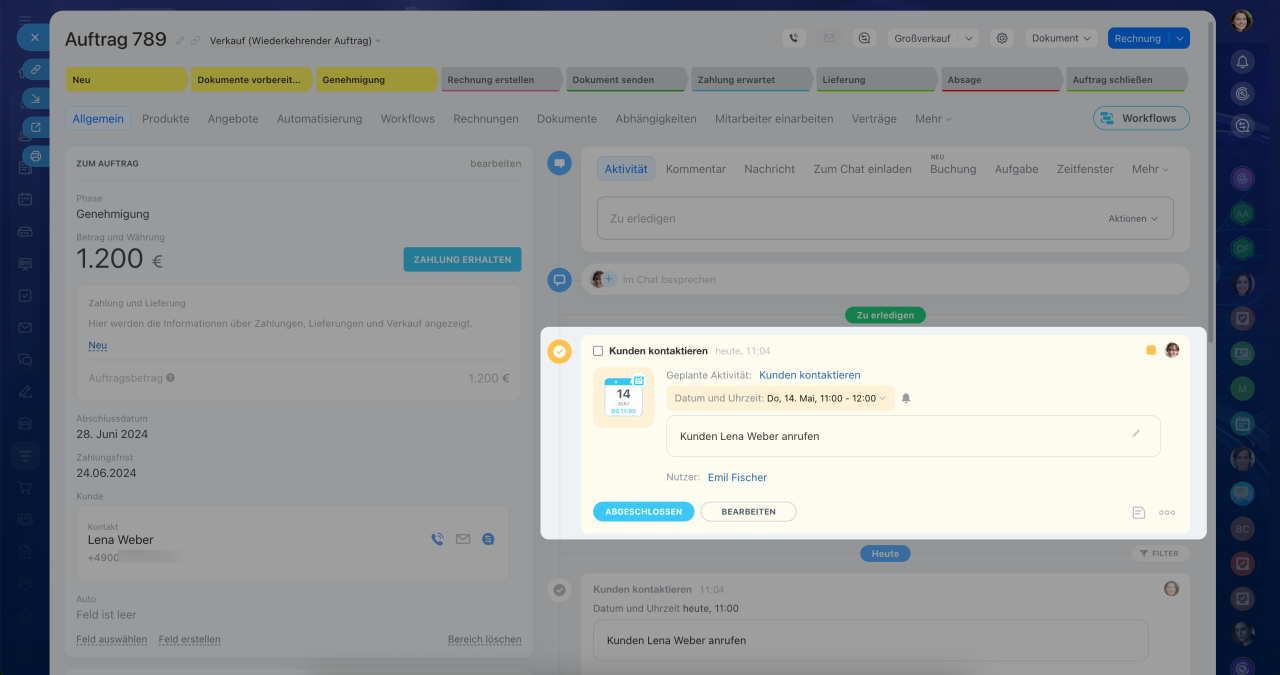The height and width of the screenshot is (675, 1280).
Task: Open the Kunden kontaktieren activity link
Action: [x=809, y=375]
